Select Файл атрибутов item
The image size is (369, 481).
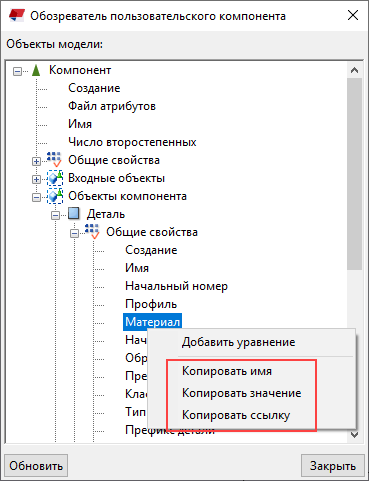pyautogui.click(x=112, y=106)
